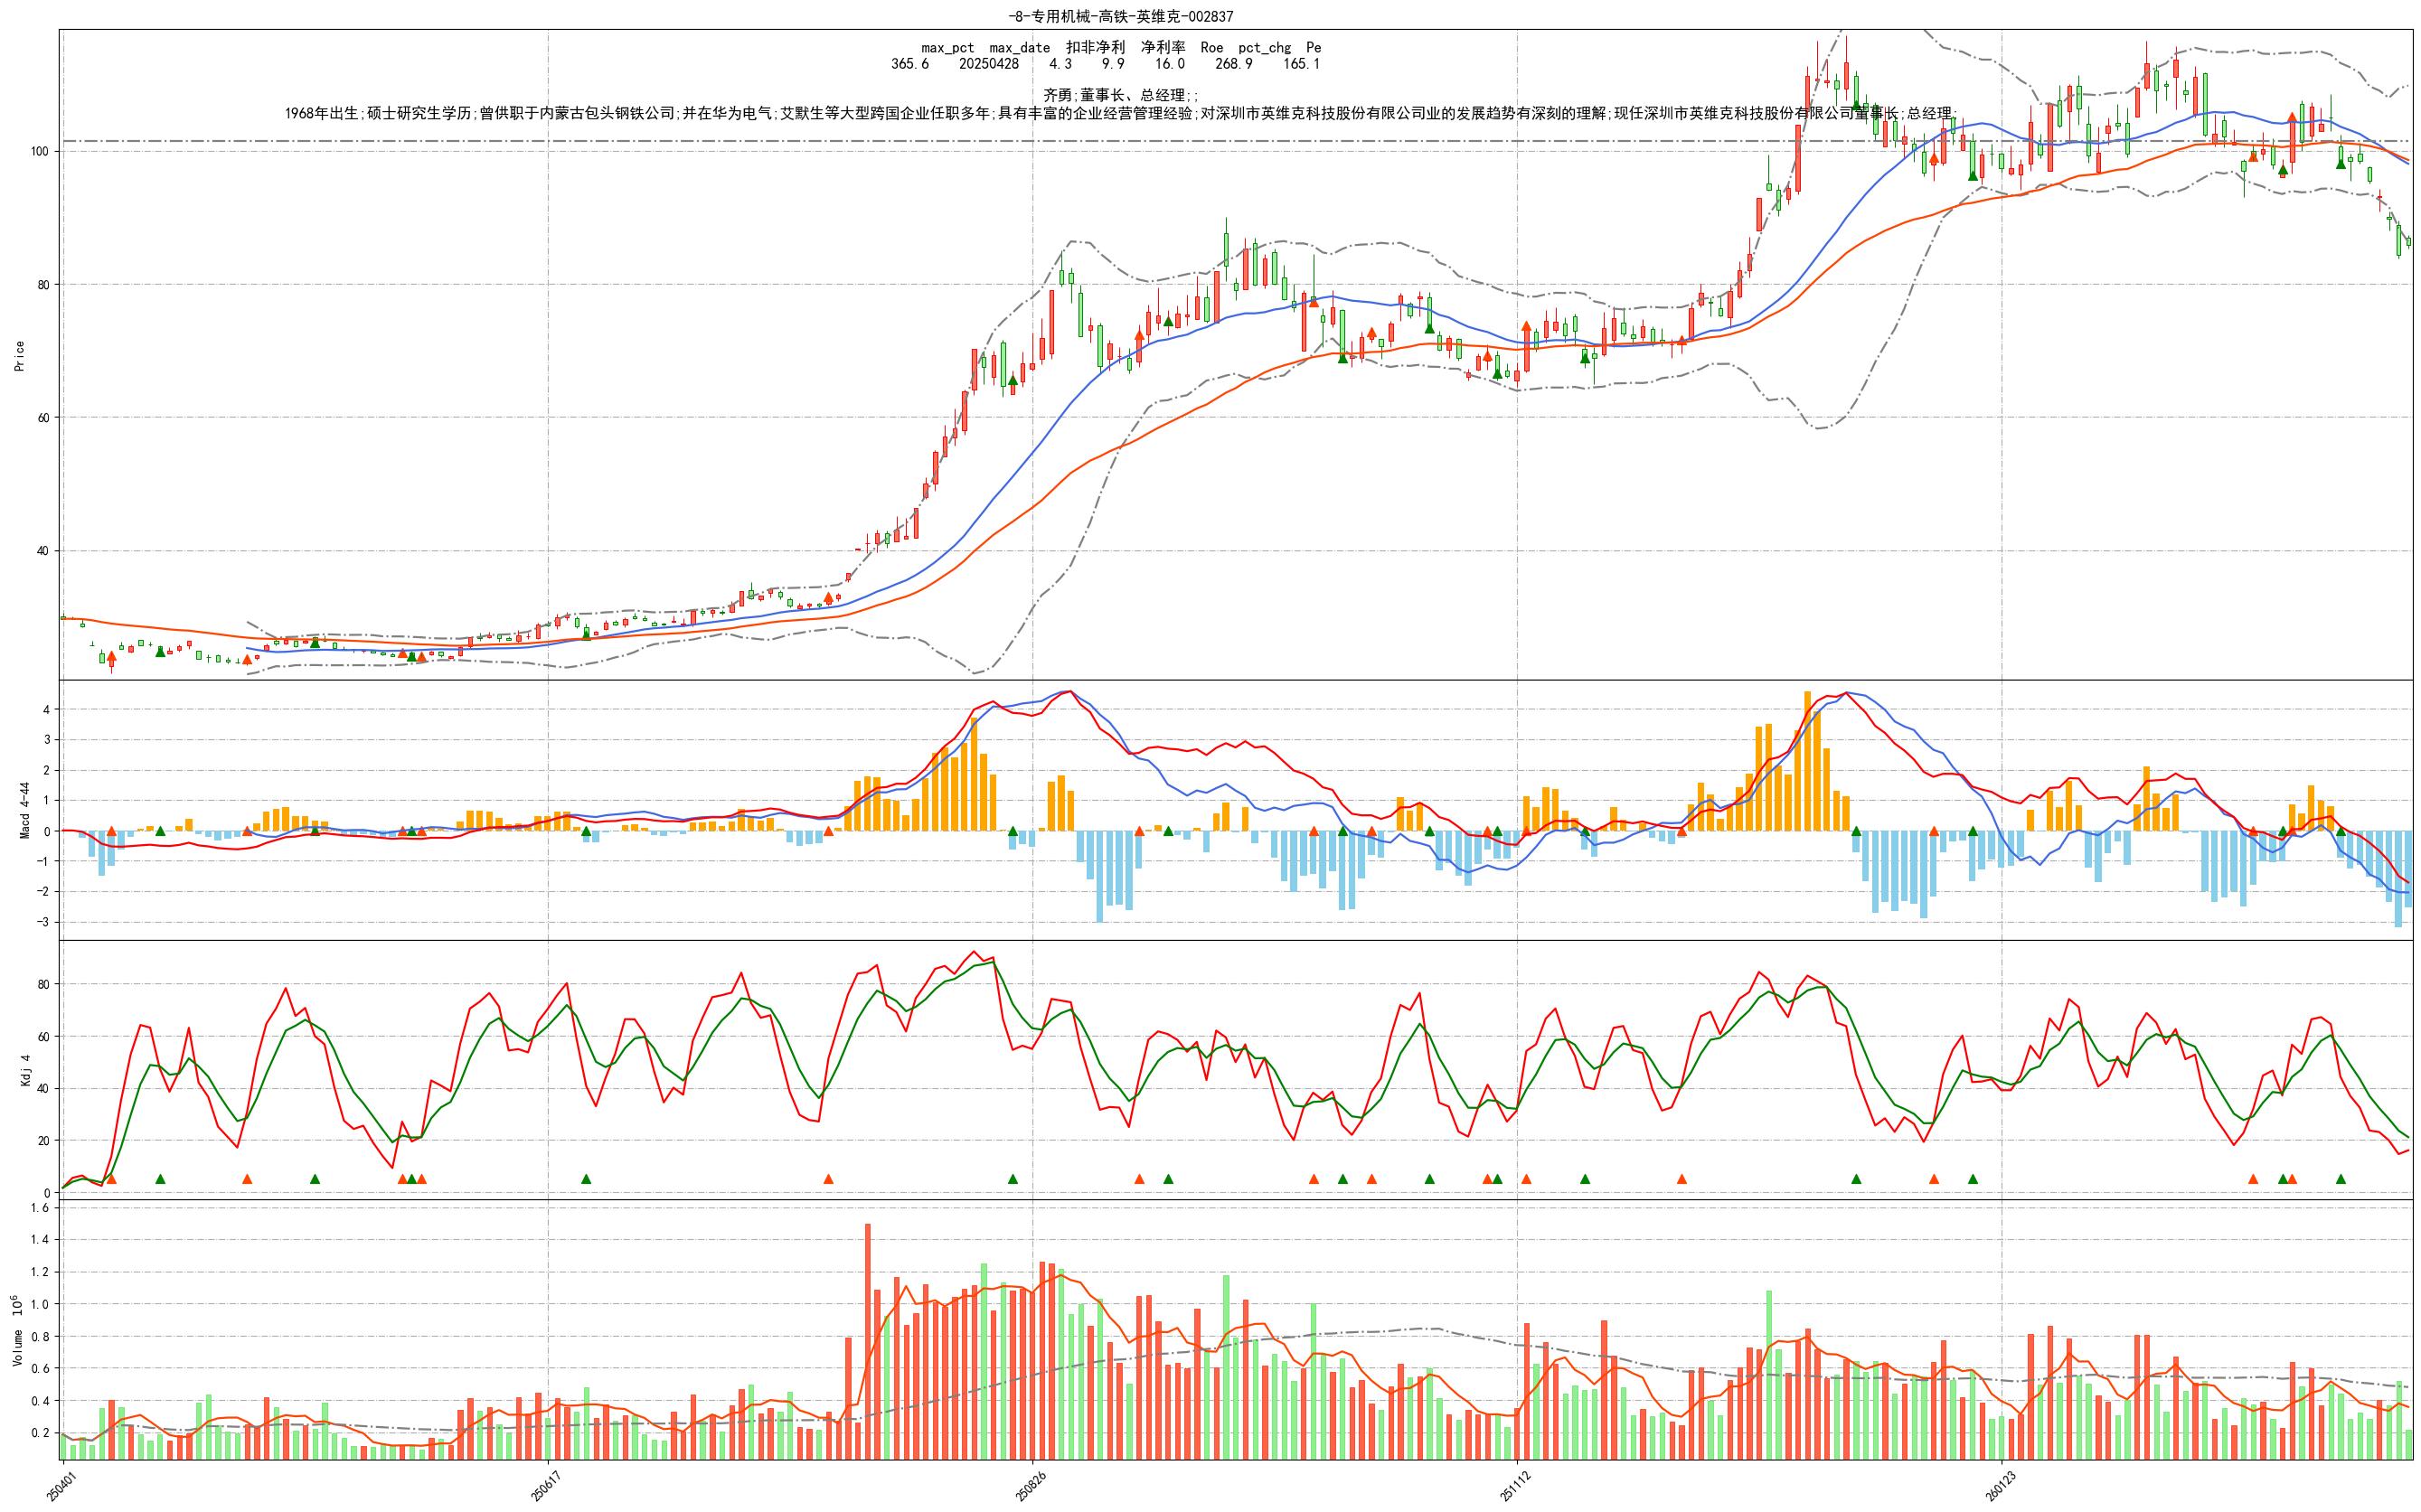Click the tallest red volume bar
Screen dimensions: 2421x1512
867,1340
